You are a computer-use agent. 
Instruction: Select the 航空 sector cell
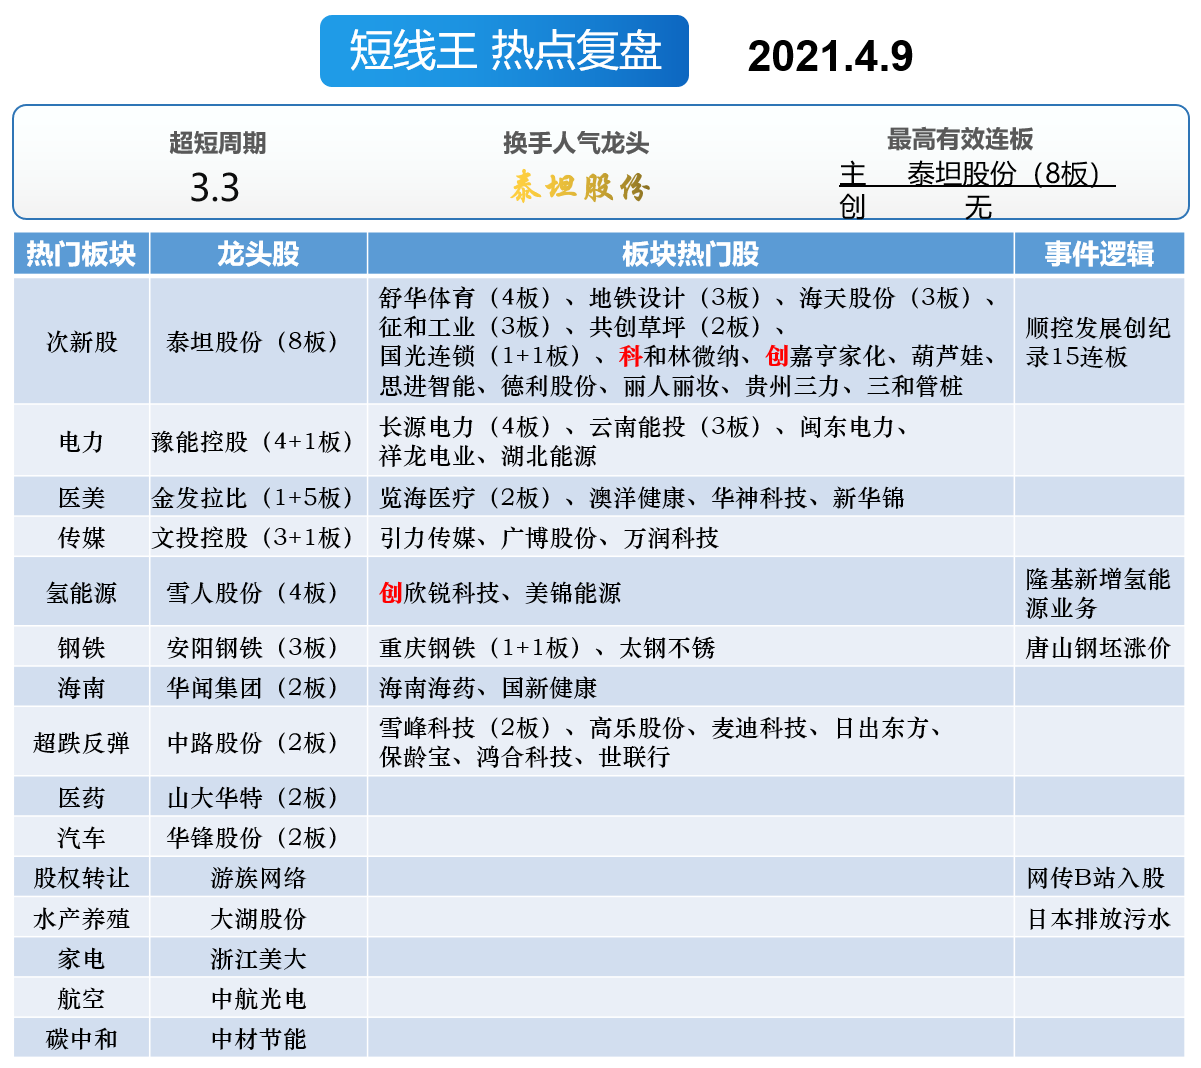pyautogui.click(x=81, y=999)
